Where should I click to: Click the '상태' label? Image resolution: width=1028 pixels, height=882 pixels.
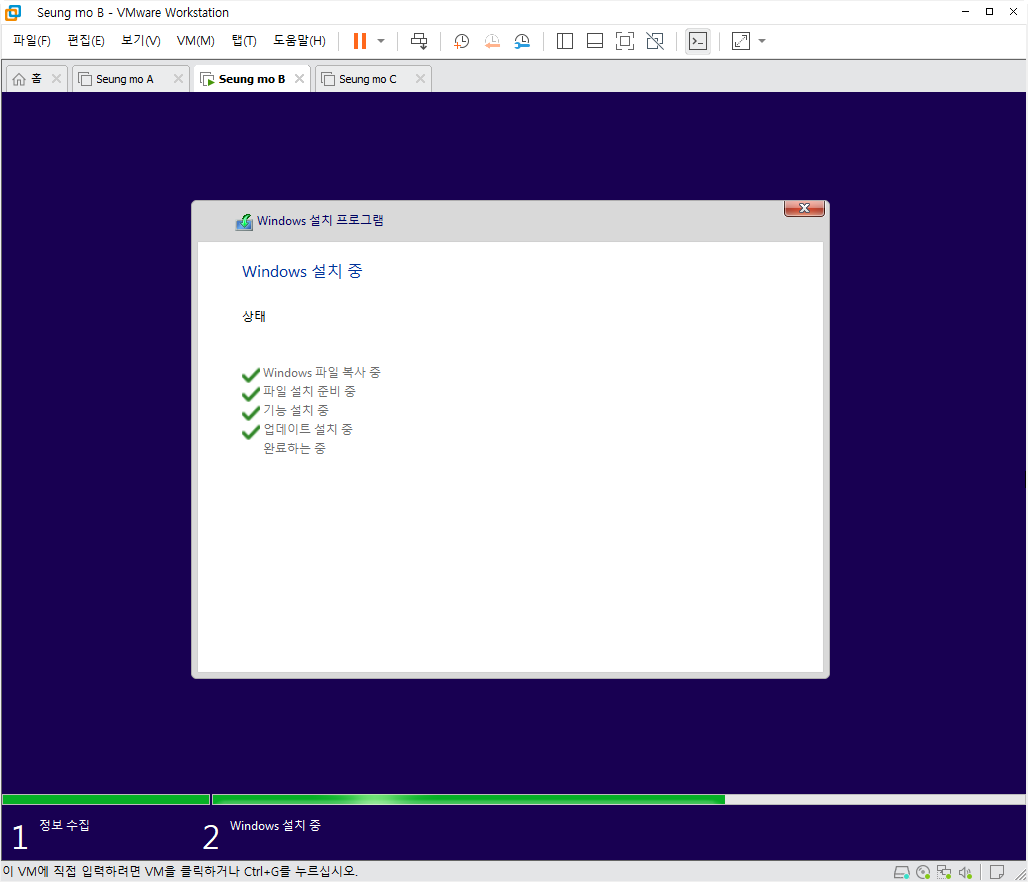[254, 316]
